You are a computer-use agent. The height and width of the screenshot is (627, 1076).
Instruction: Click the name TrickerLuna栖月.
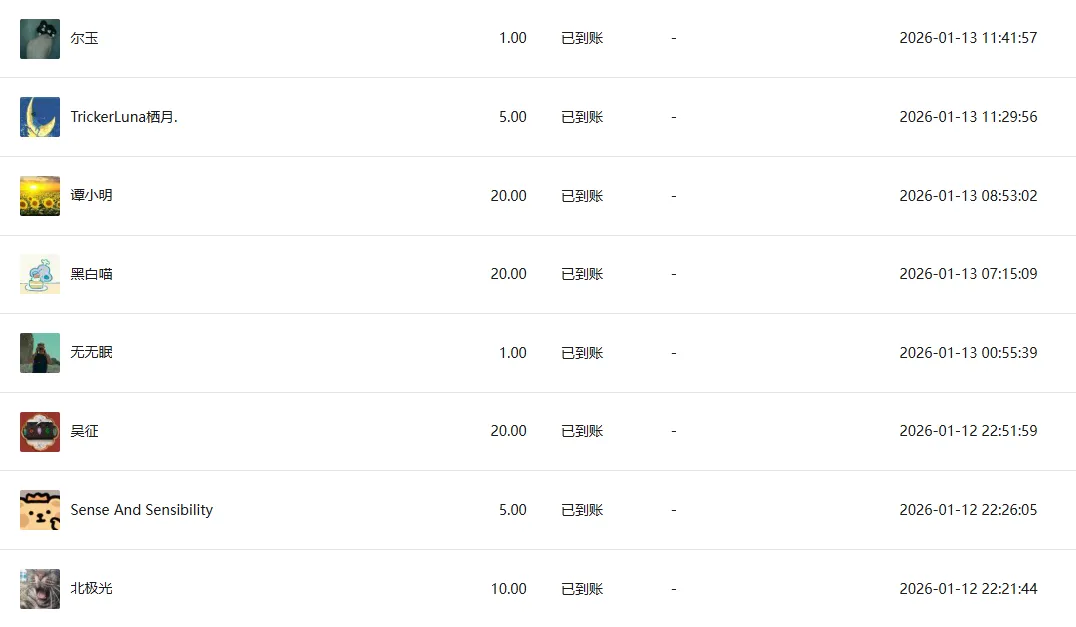pos(124,117)
